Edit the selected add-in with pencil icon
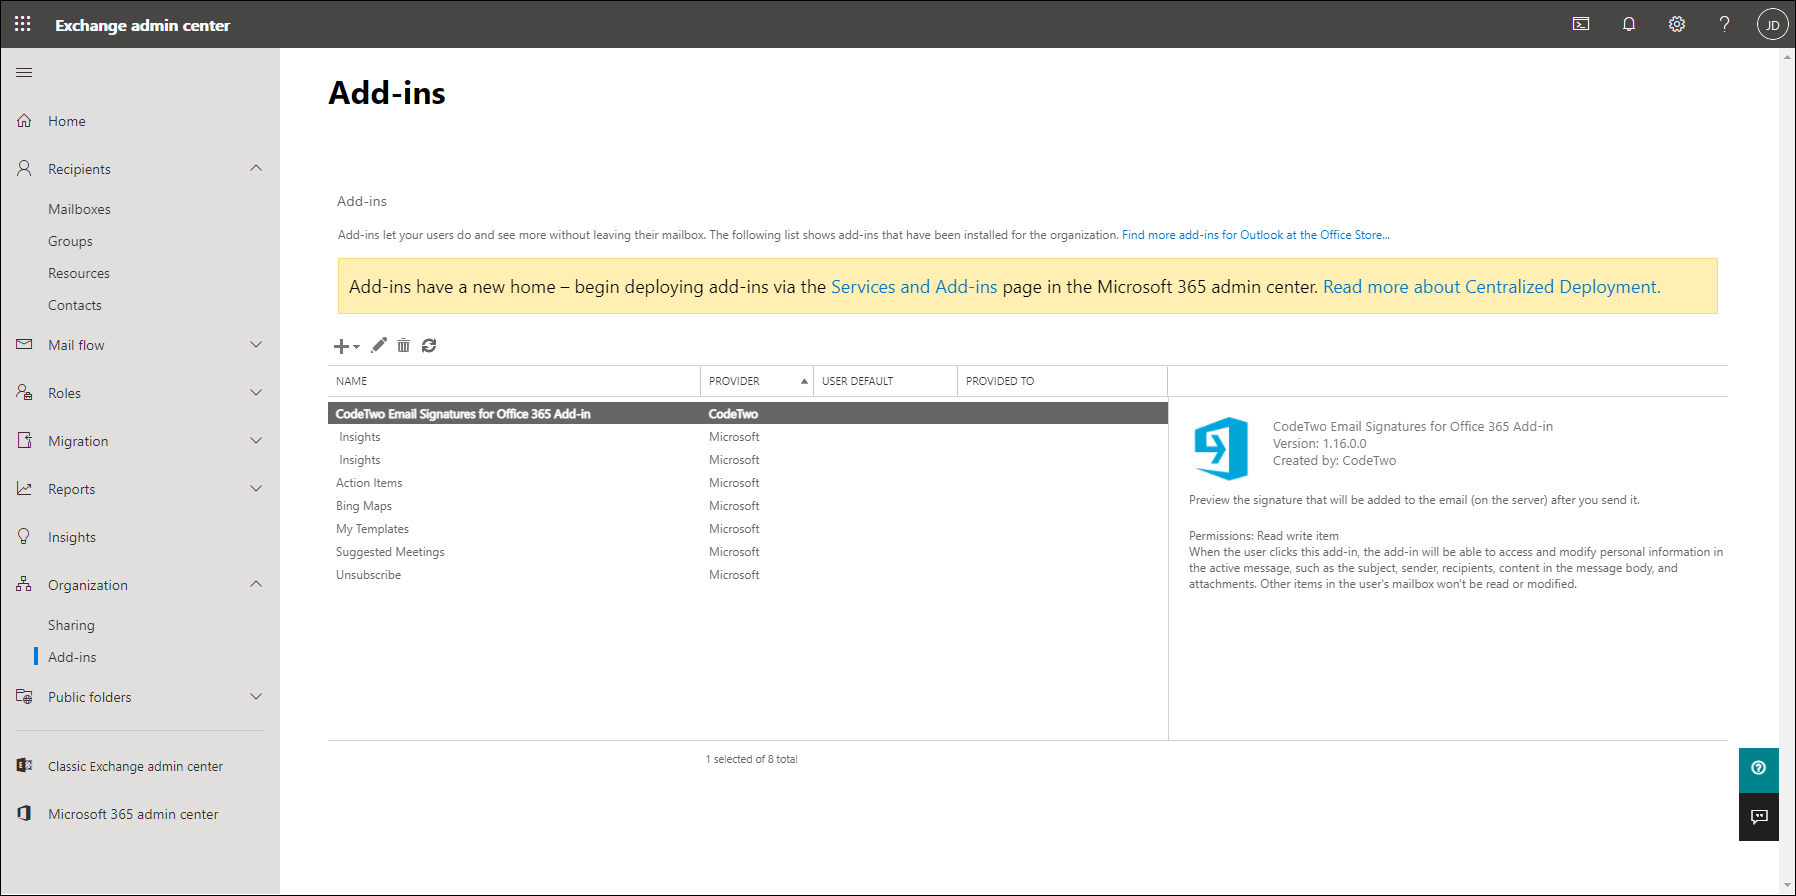Image resolution: width=1796 pixels, height=896 pixels. pos(378,345)
